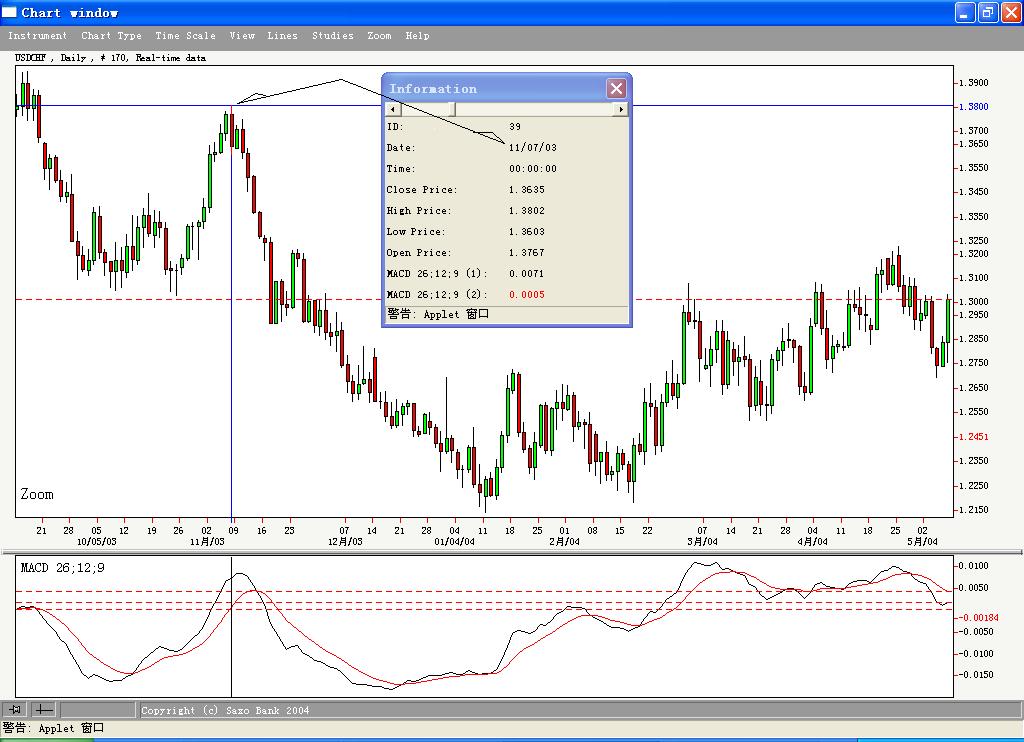The image size is (1024, 742).
Task: Click 01/04/04 date axis label
Action: tap(455, 541)
